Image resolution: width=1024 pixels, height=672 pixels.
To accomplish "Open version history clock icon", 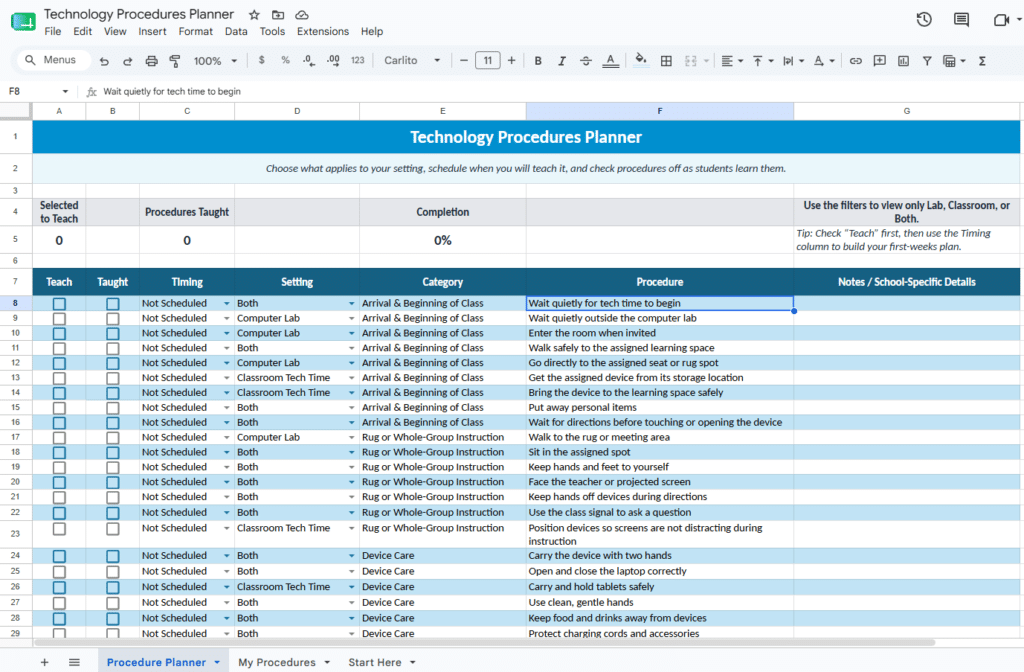I will tap(923, 20).
